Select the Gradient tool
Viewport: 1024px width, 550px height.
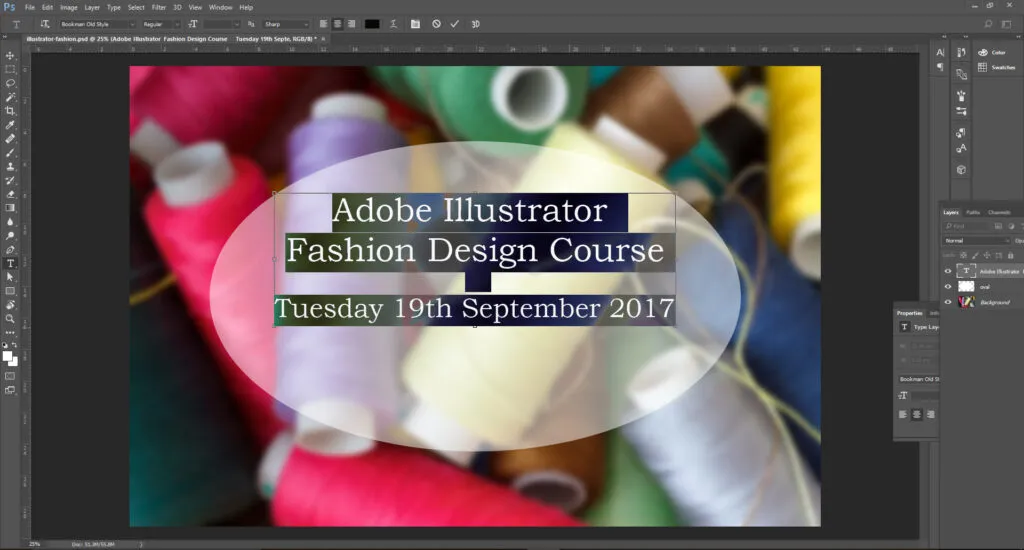point(10,208)
